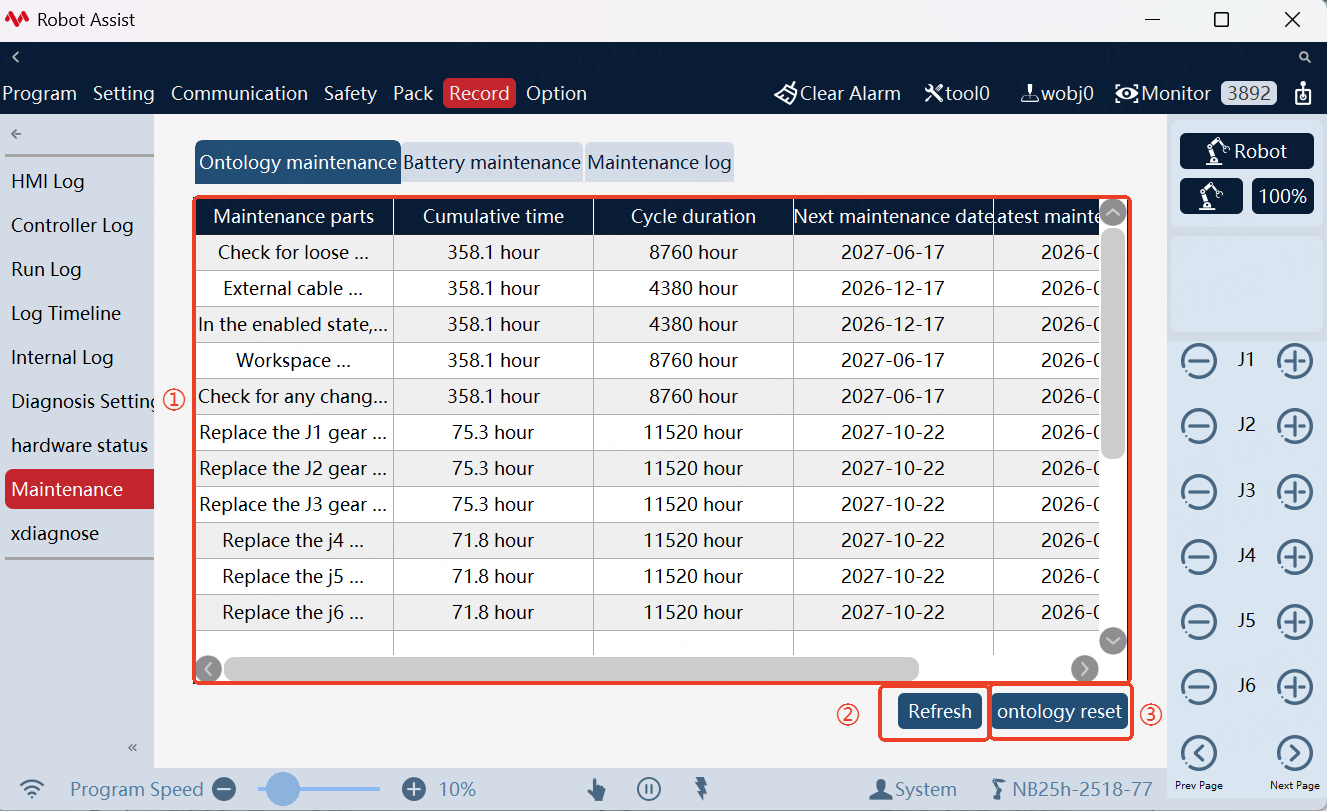The image size is (1327, 811).
Task: Go to Next Page of jog axes
Action: [x=1295, y=753]
